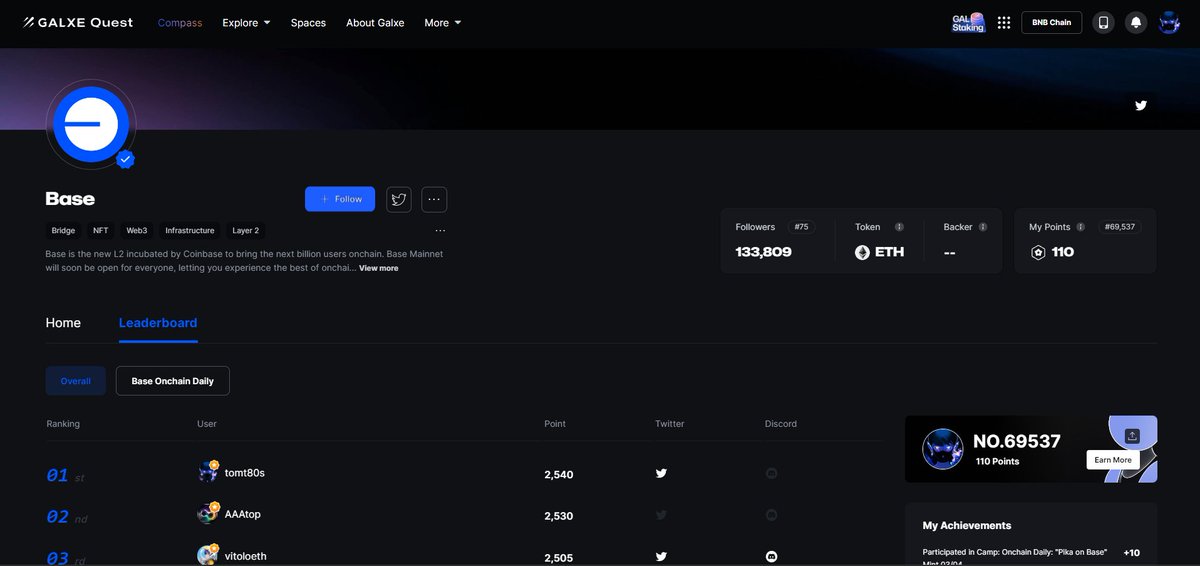Screen dimensions: 1200x566
Task: Click tomt80s Discord icon
Action: point(771,473)
